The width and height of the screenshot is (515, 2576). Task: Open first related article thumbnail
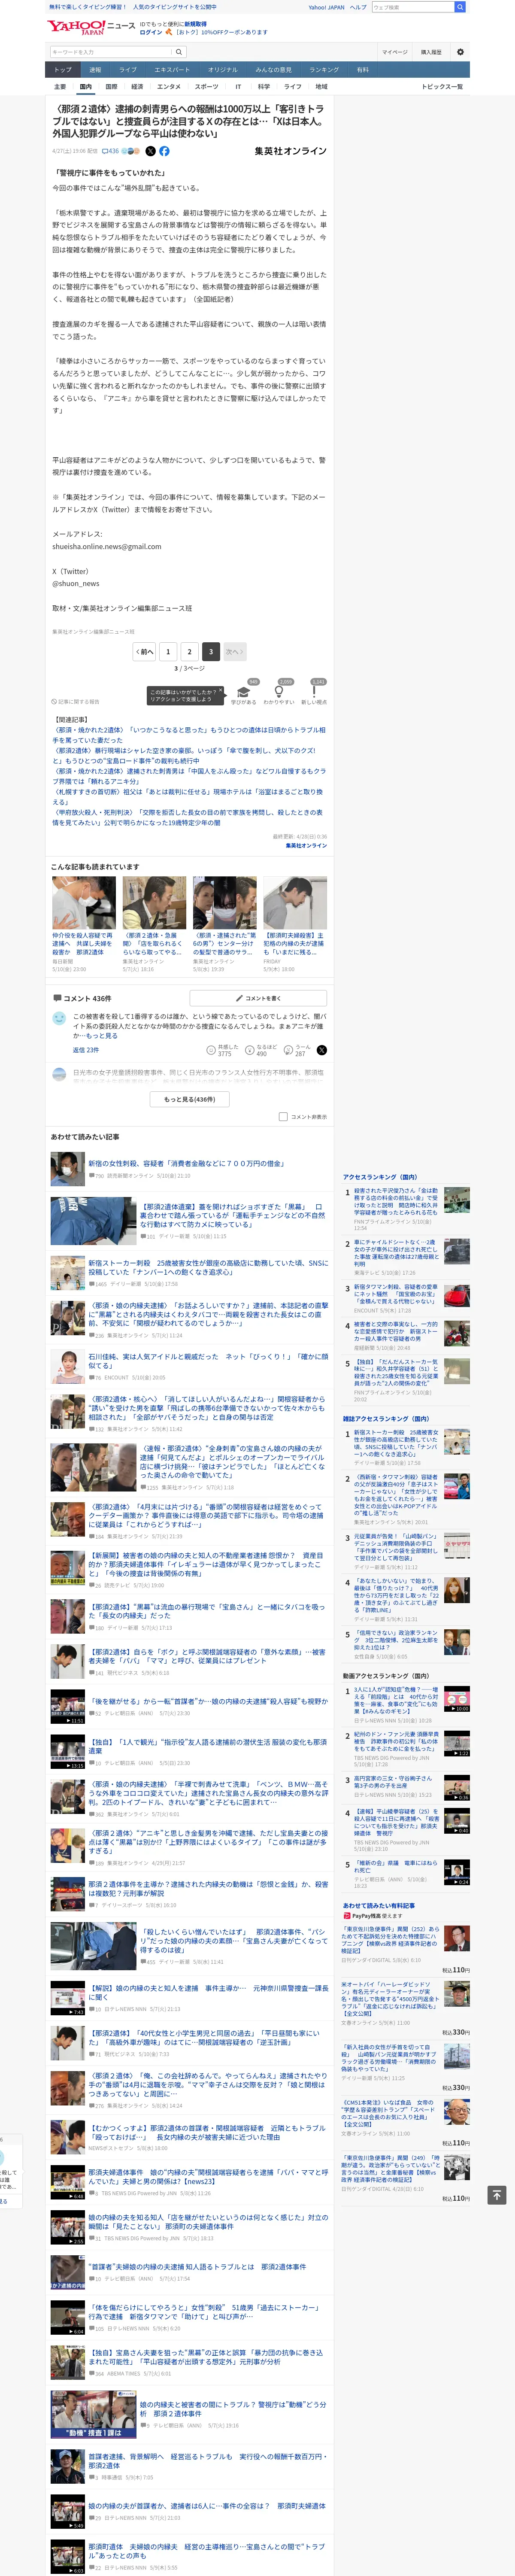click(x=84, y=903)
